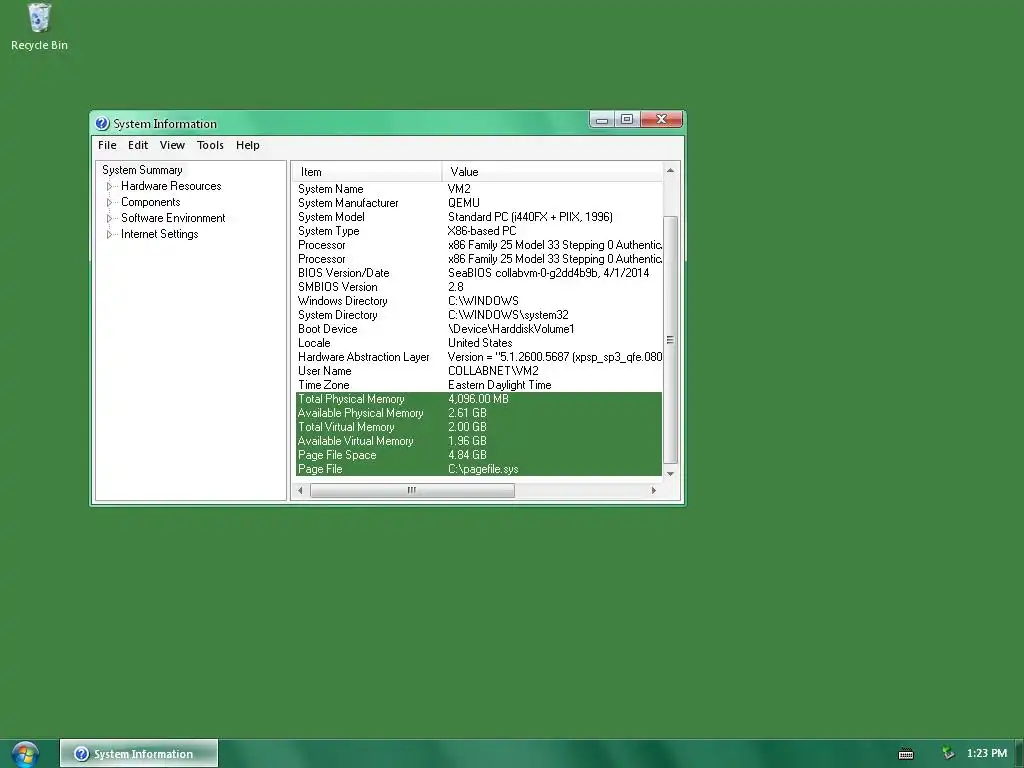This screenshot has width=1024, height=768.
Task: Click the System Information title bar icon
Action: (x=102, y=123)
